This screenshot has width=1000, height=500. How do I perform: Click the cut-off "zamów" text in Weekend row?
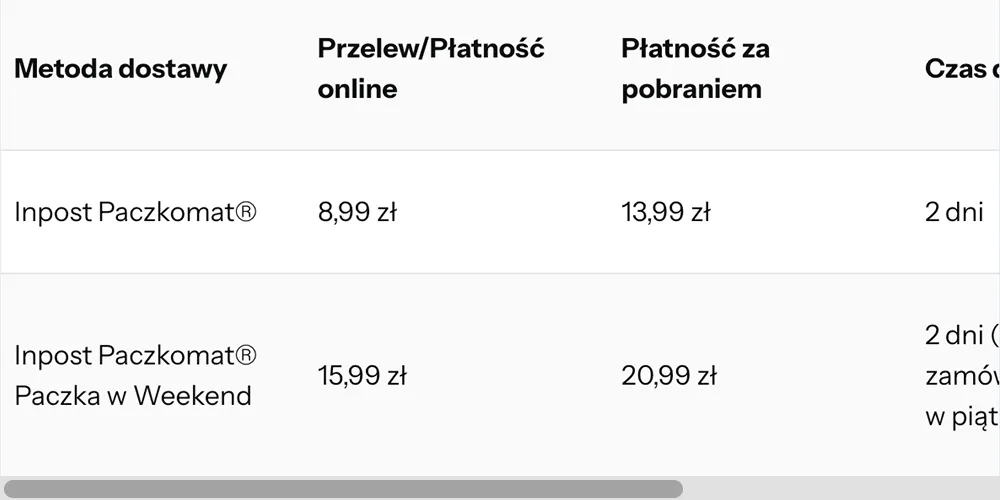pos(962,377)
